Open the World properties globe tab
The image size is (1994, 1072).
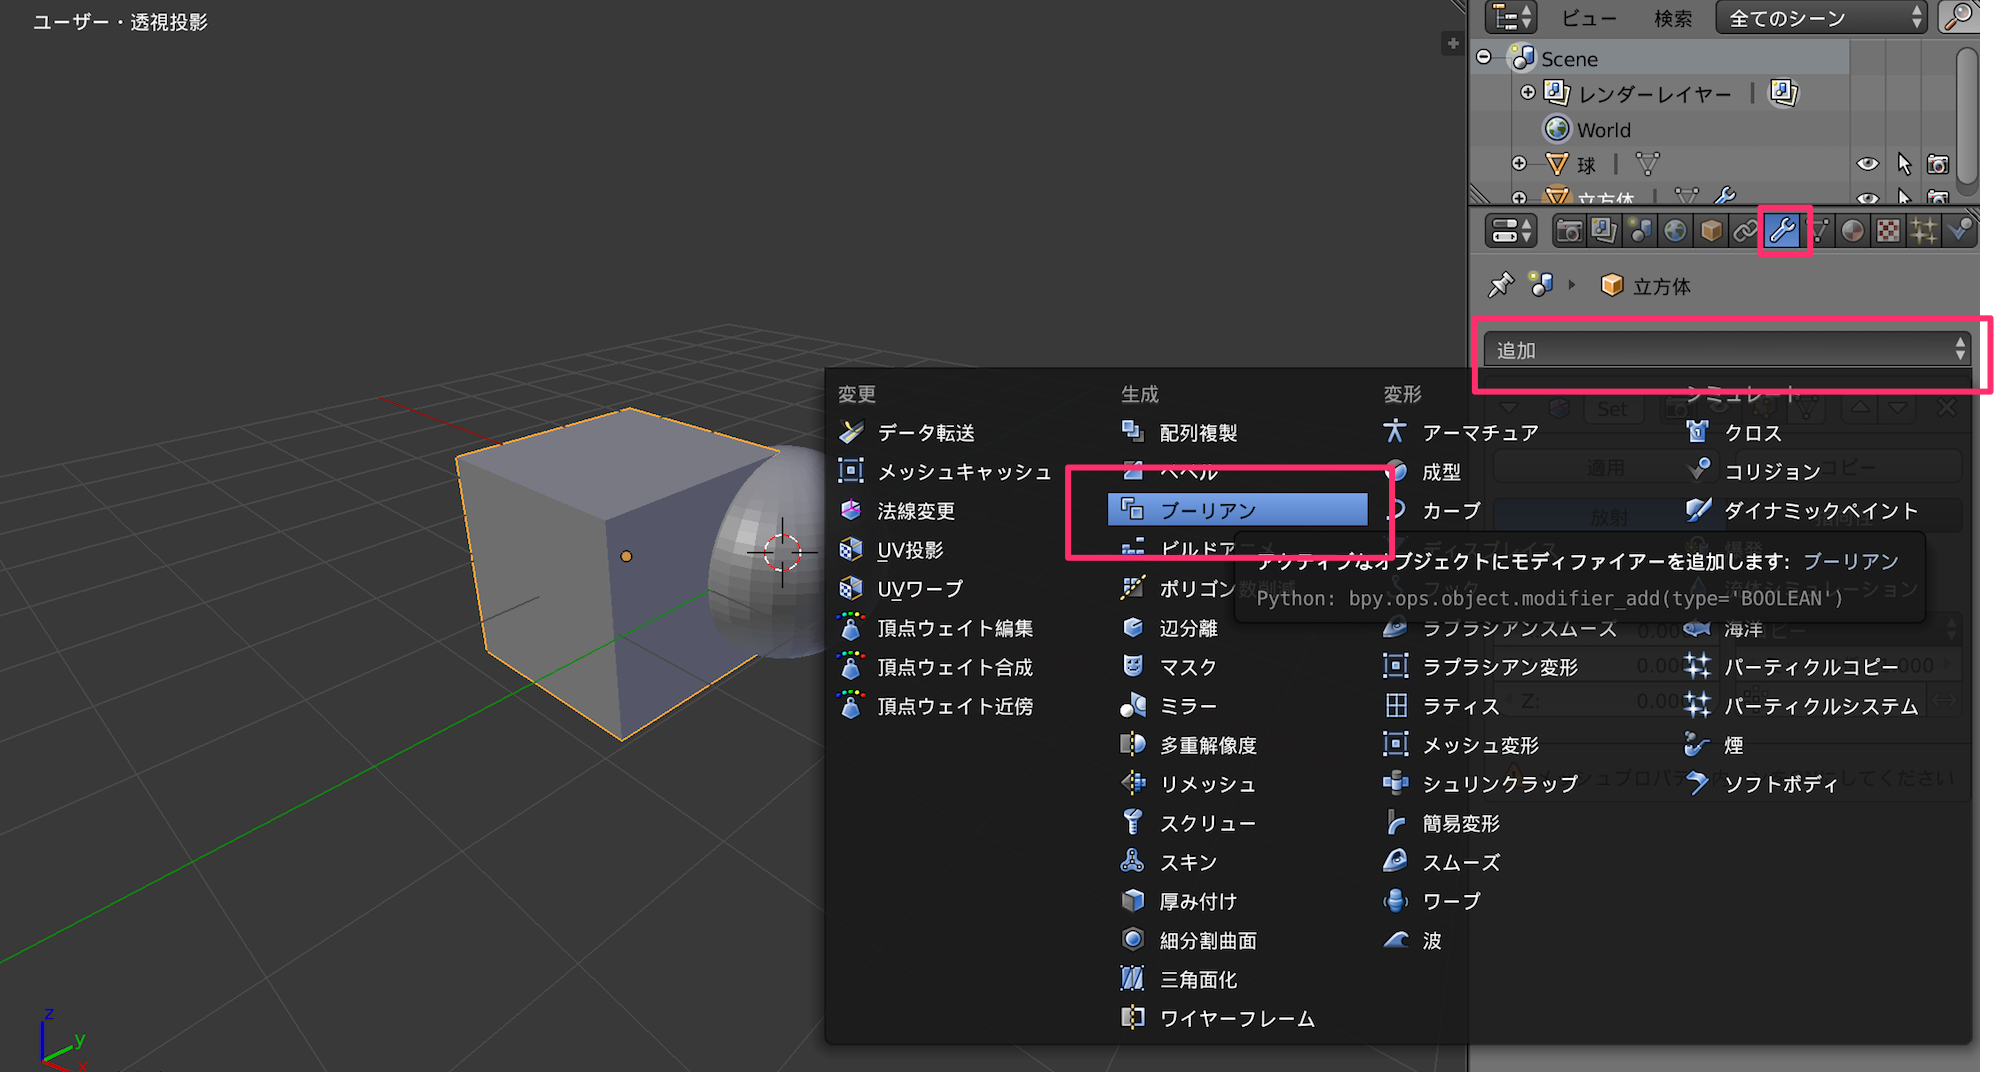click(1675, 231)
